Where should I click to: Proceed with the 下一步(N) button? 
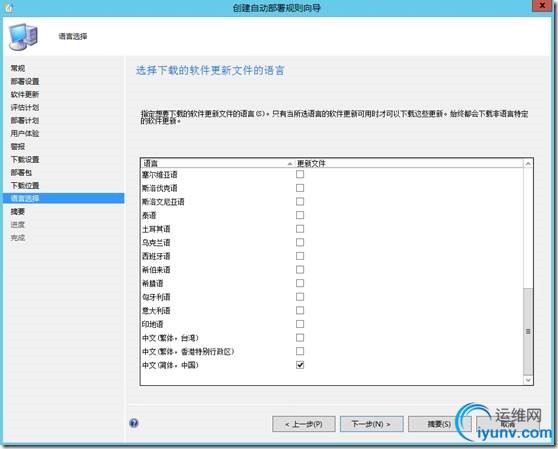point(372,424)
